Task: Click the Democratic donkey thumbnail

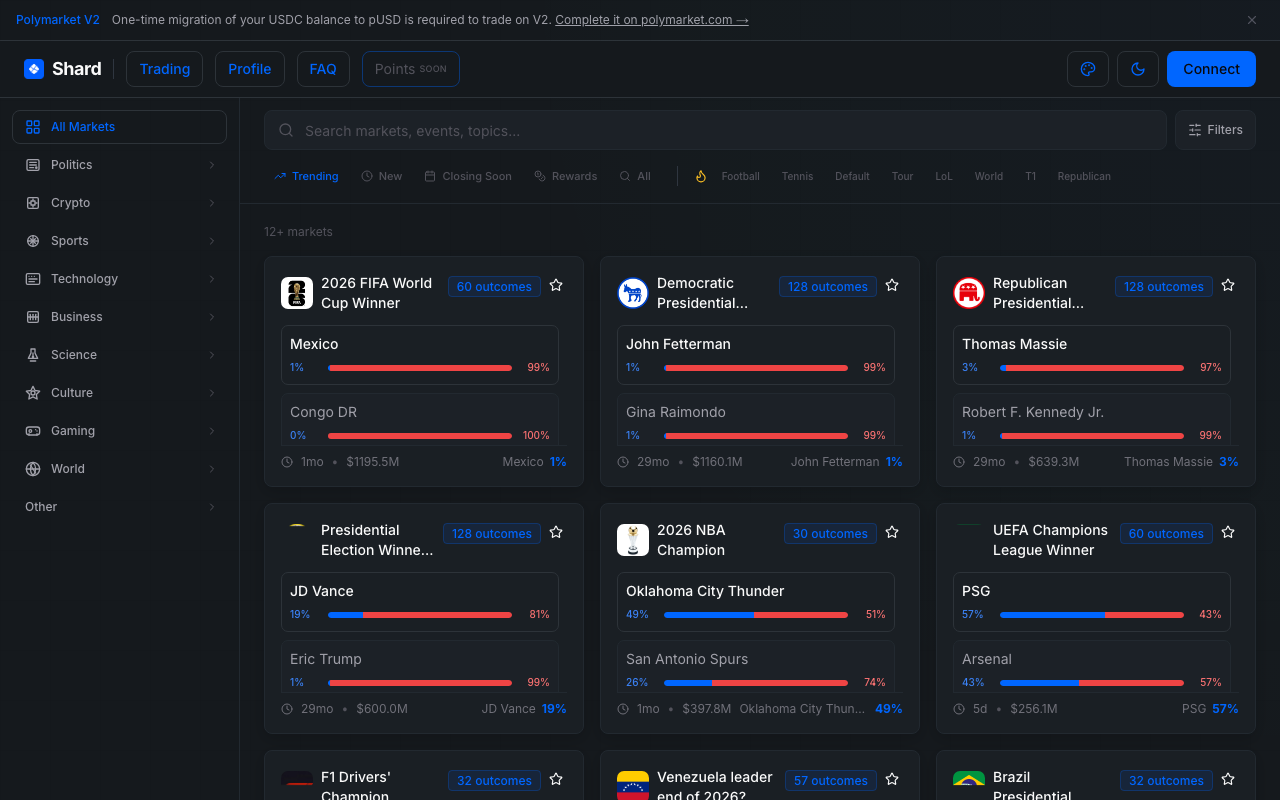Action: point(633,293)
